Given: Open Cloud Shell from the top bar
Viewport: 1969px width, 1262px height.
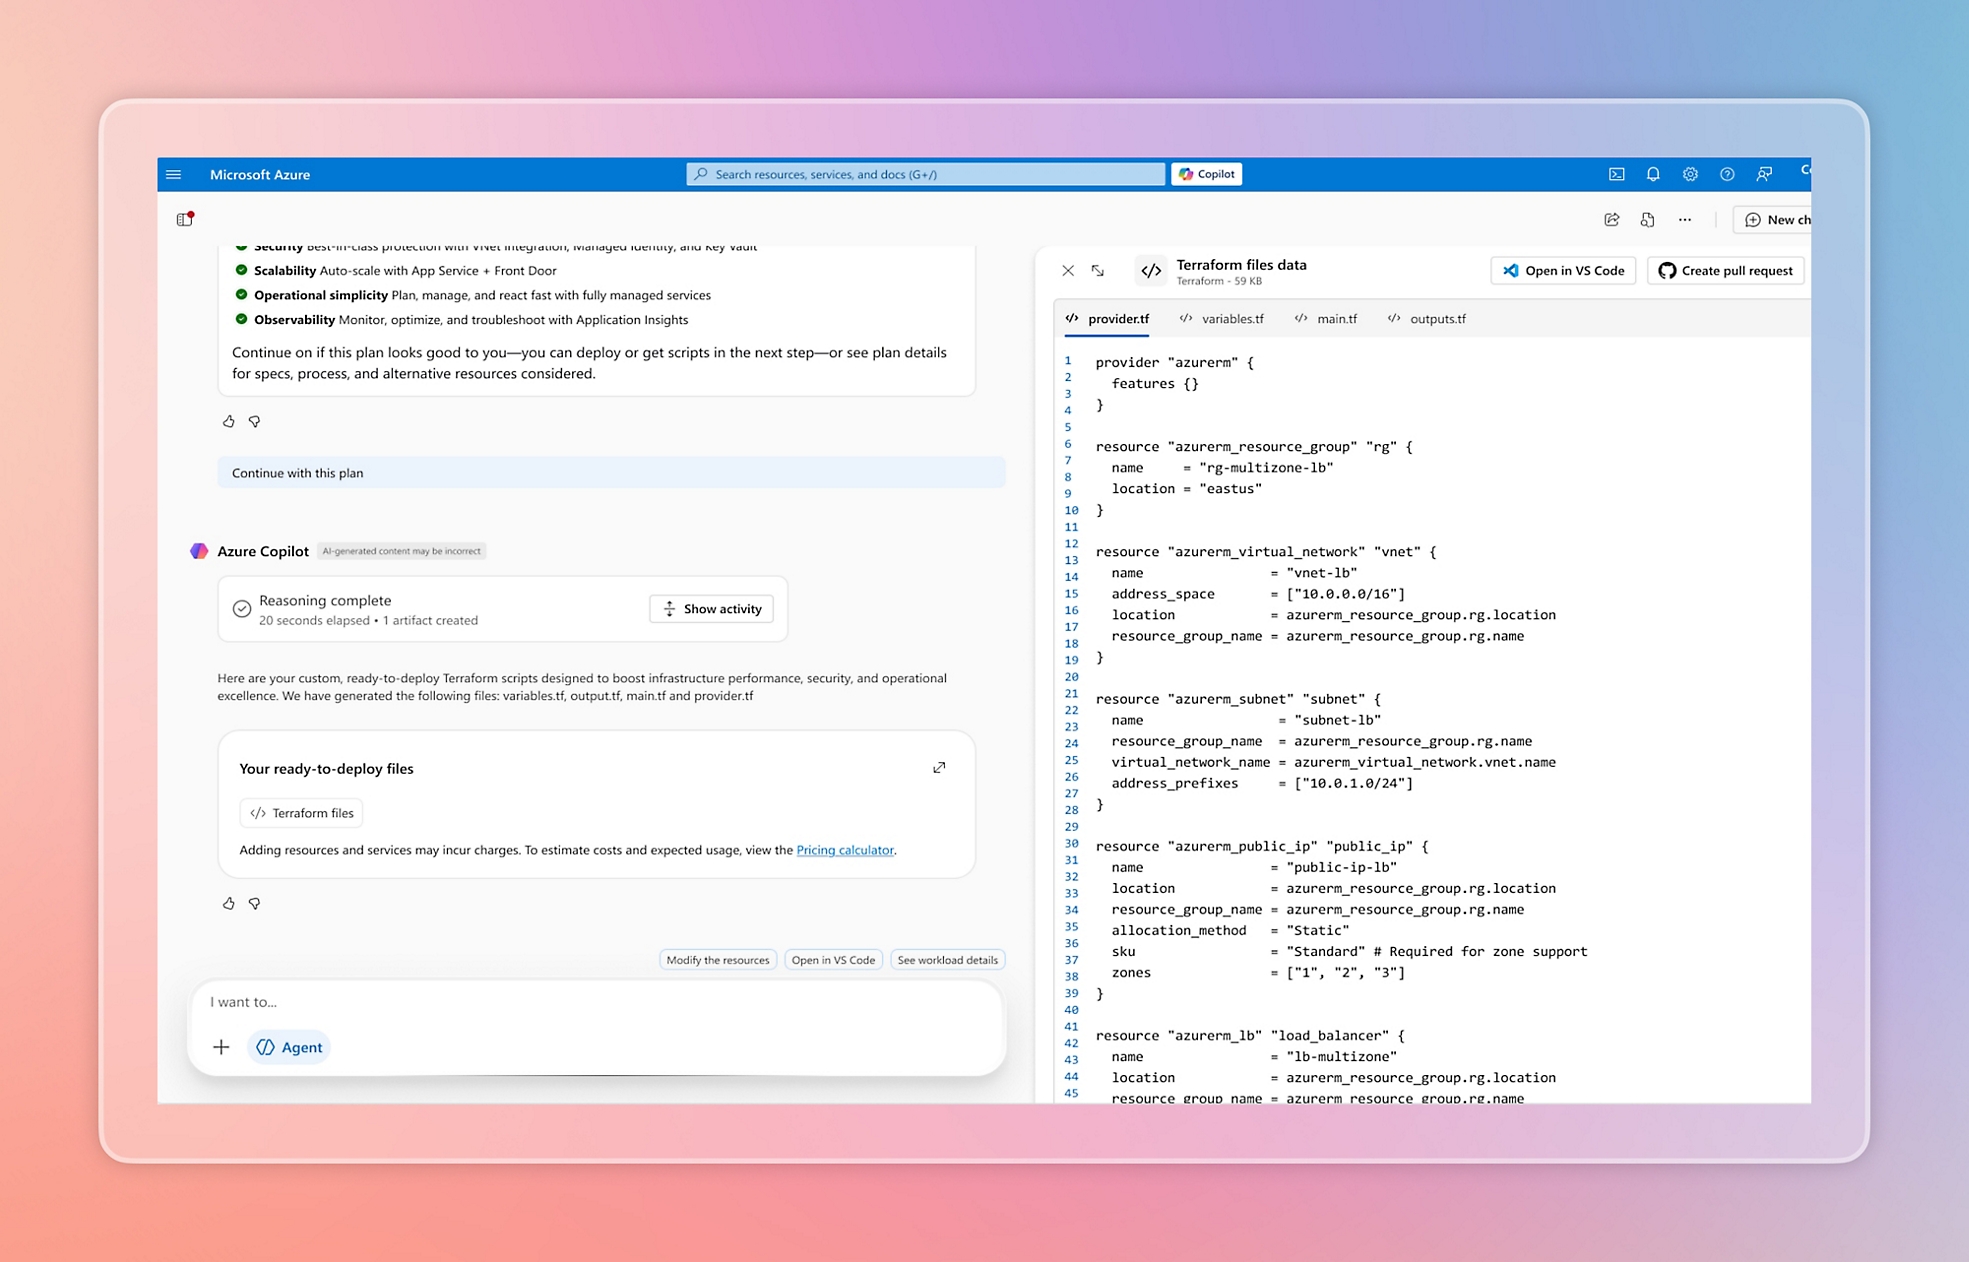Looking at the screenshot, I should coord(1616,173).
